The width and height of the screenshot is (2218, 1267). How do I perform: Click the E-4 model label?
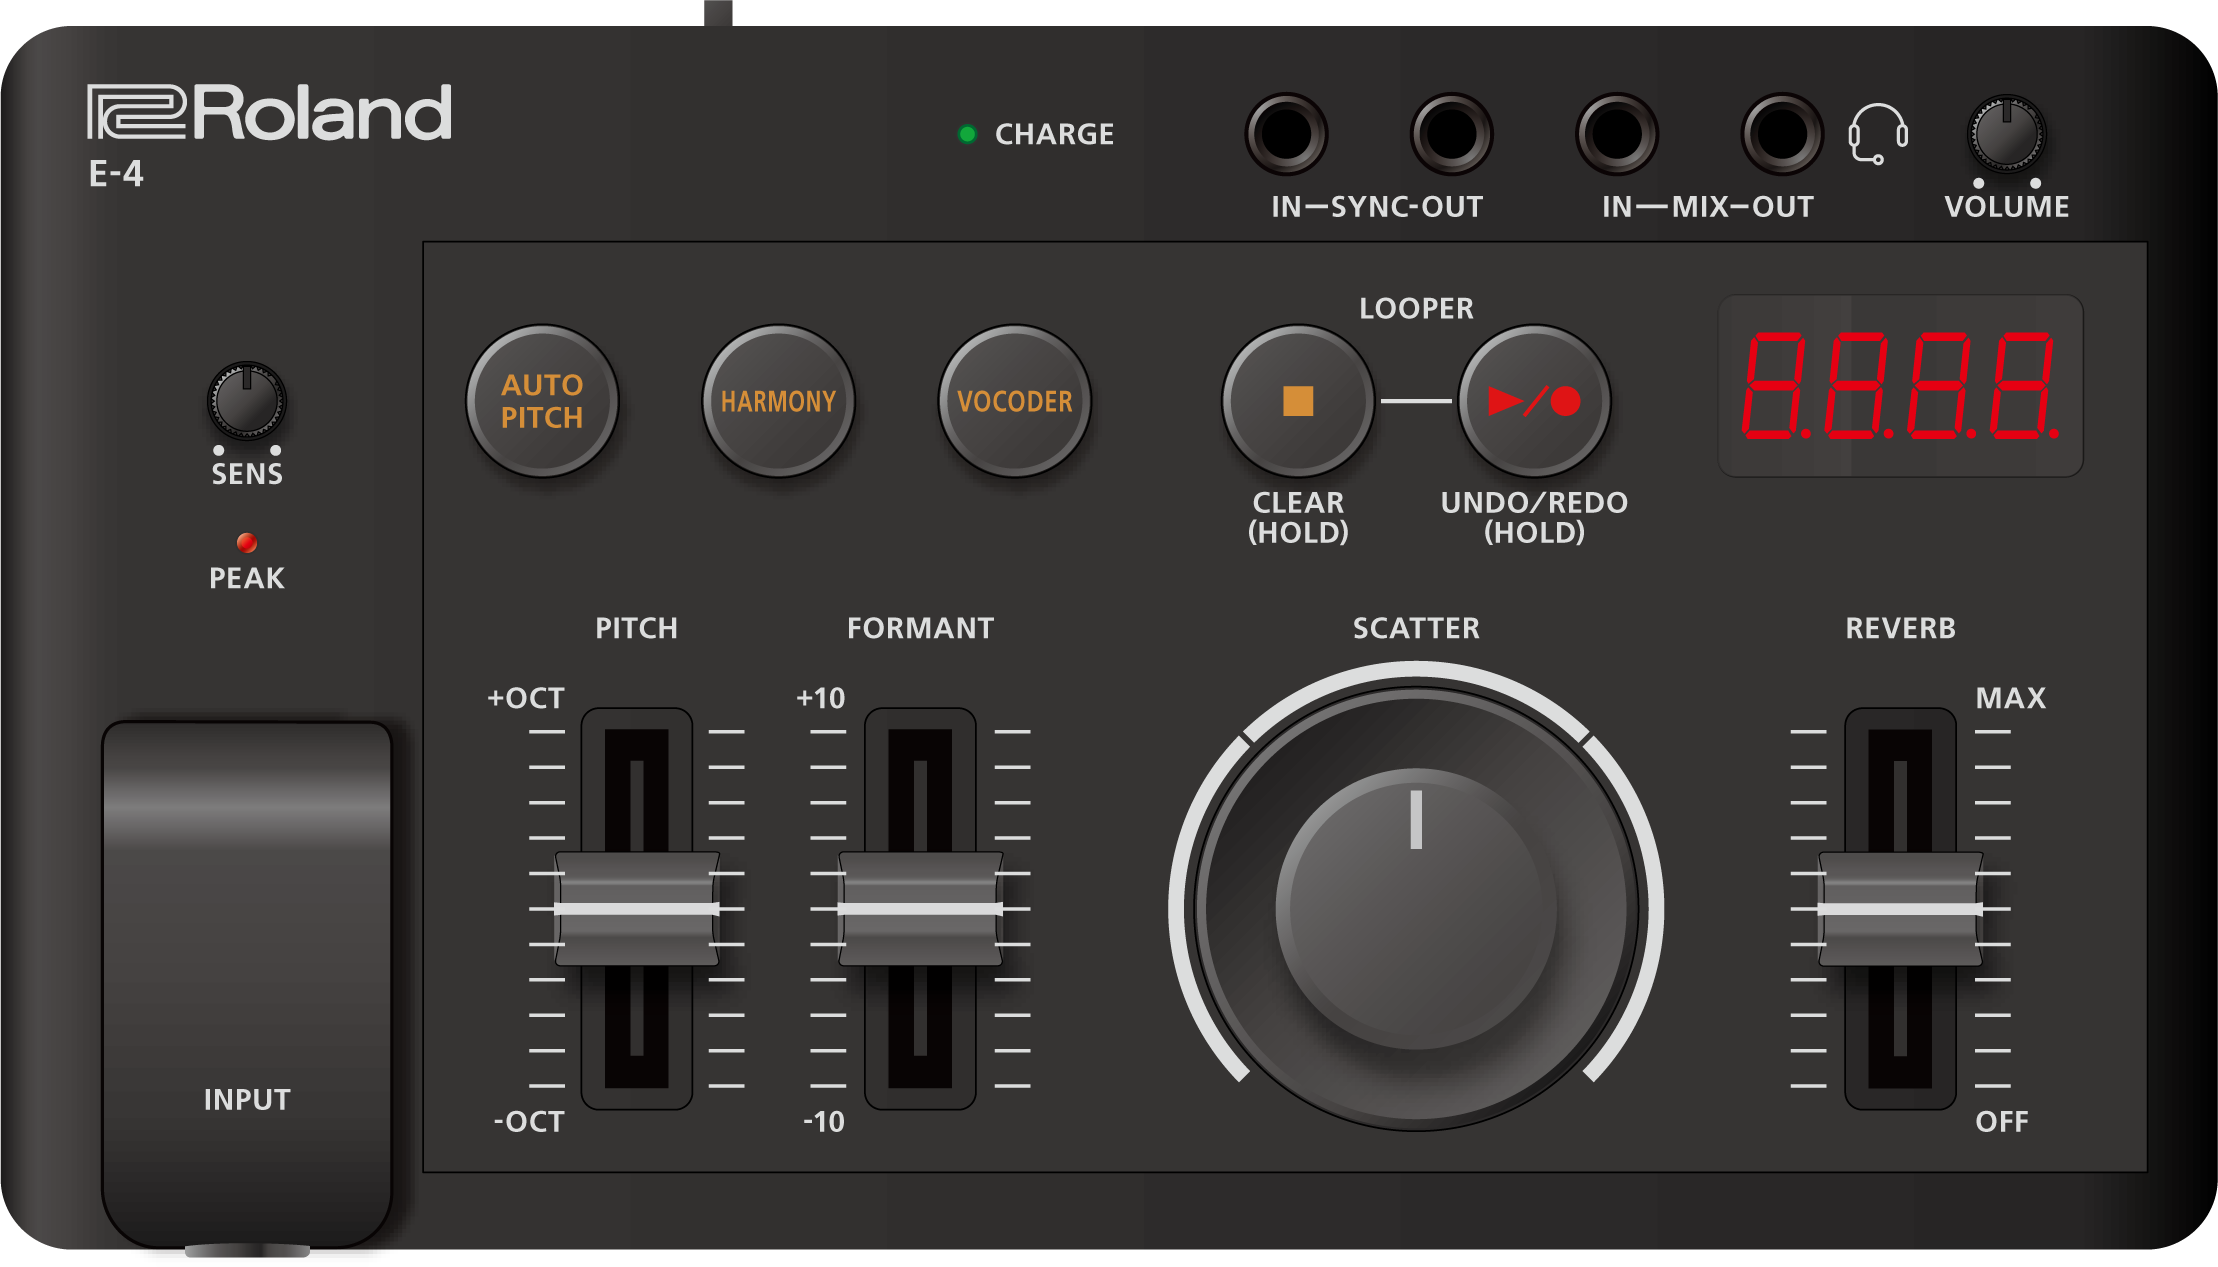[116, 174]
